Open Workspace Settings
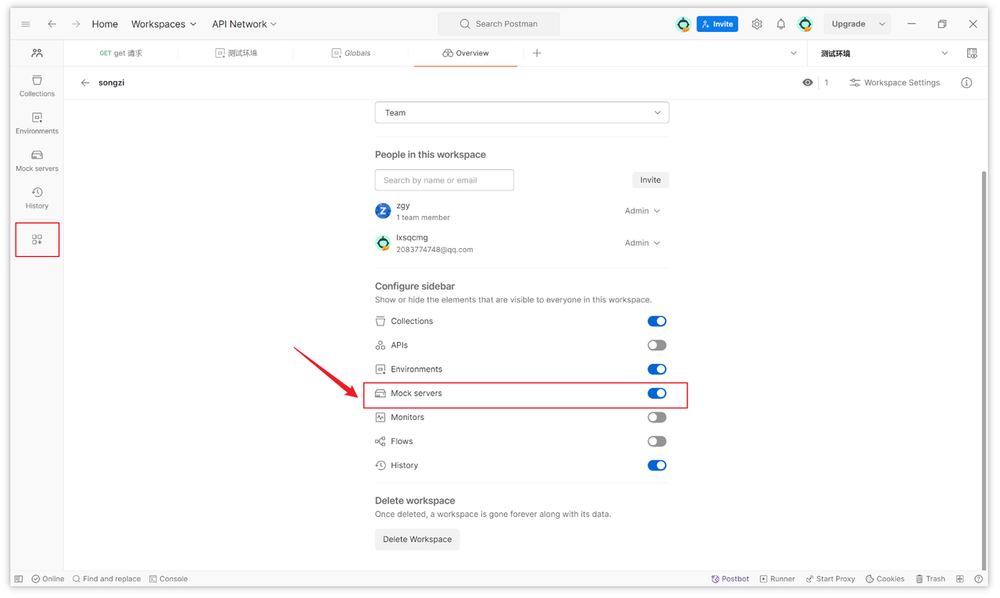This screenshot has height=598, width=1000. point(895,83)
